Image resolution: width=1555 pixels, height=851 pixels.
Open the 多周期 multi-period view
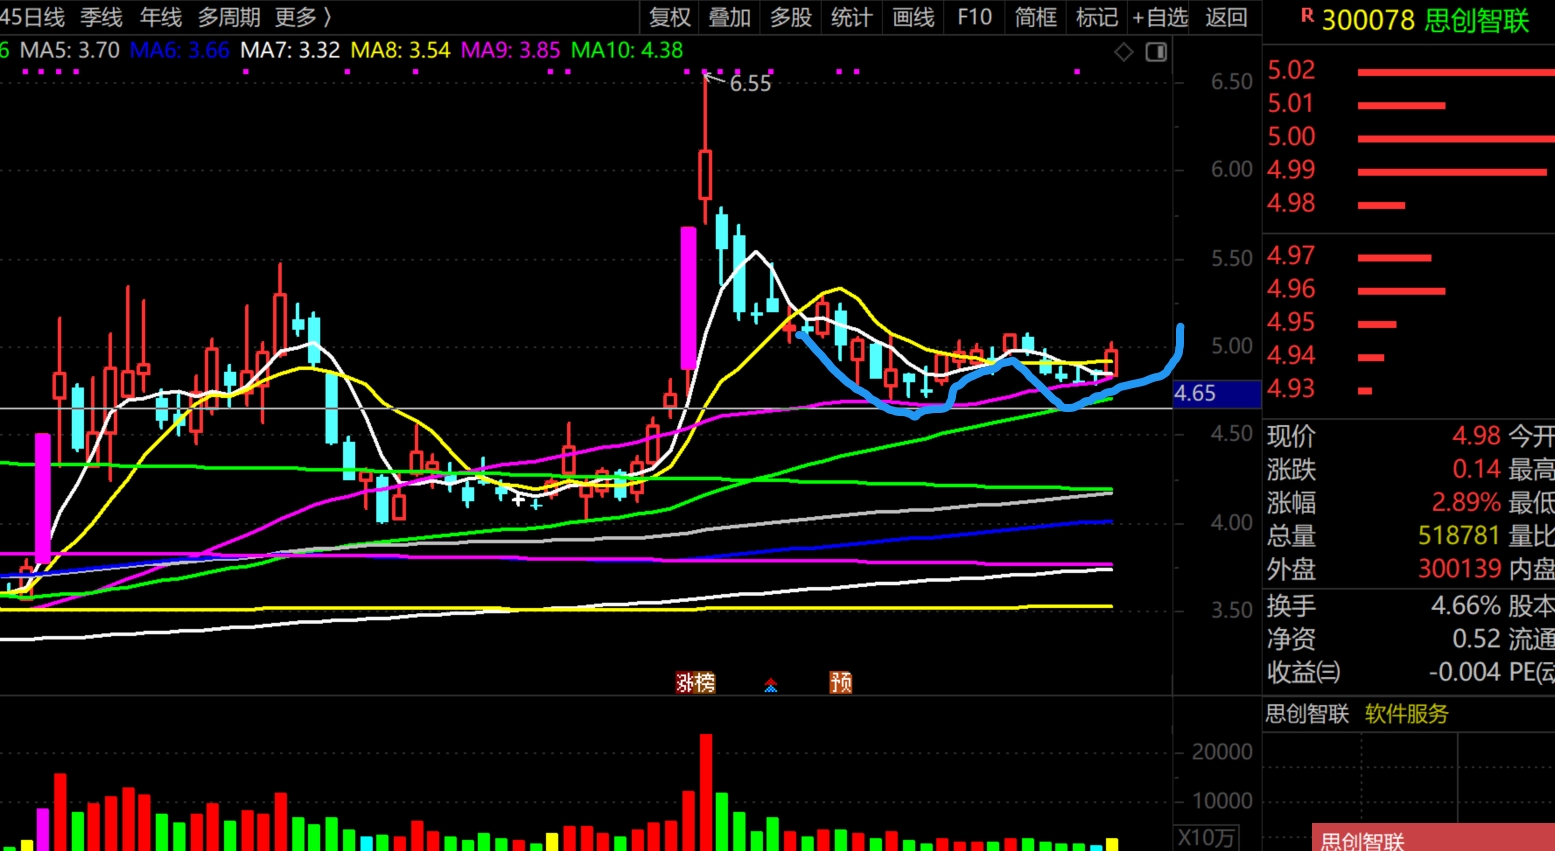[x=229, y=17]
